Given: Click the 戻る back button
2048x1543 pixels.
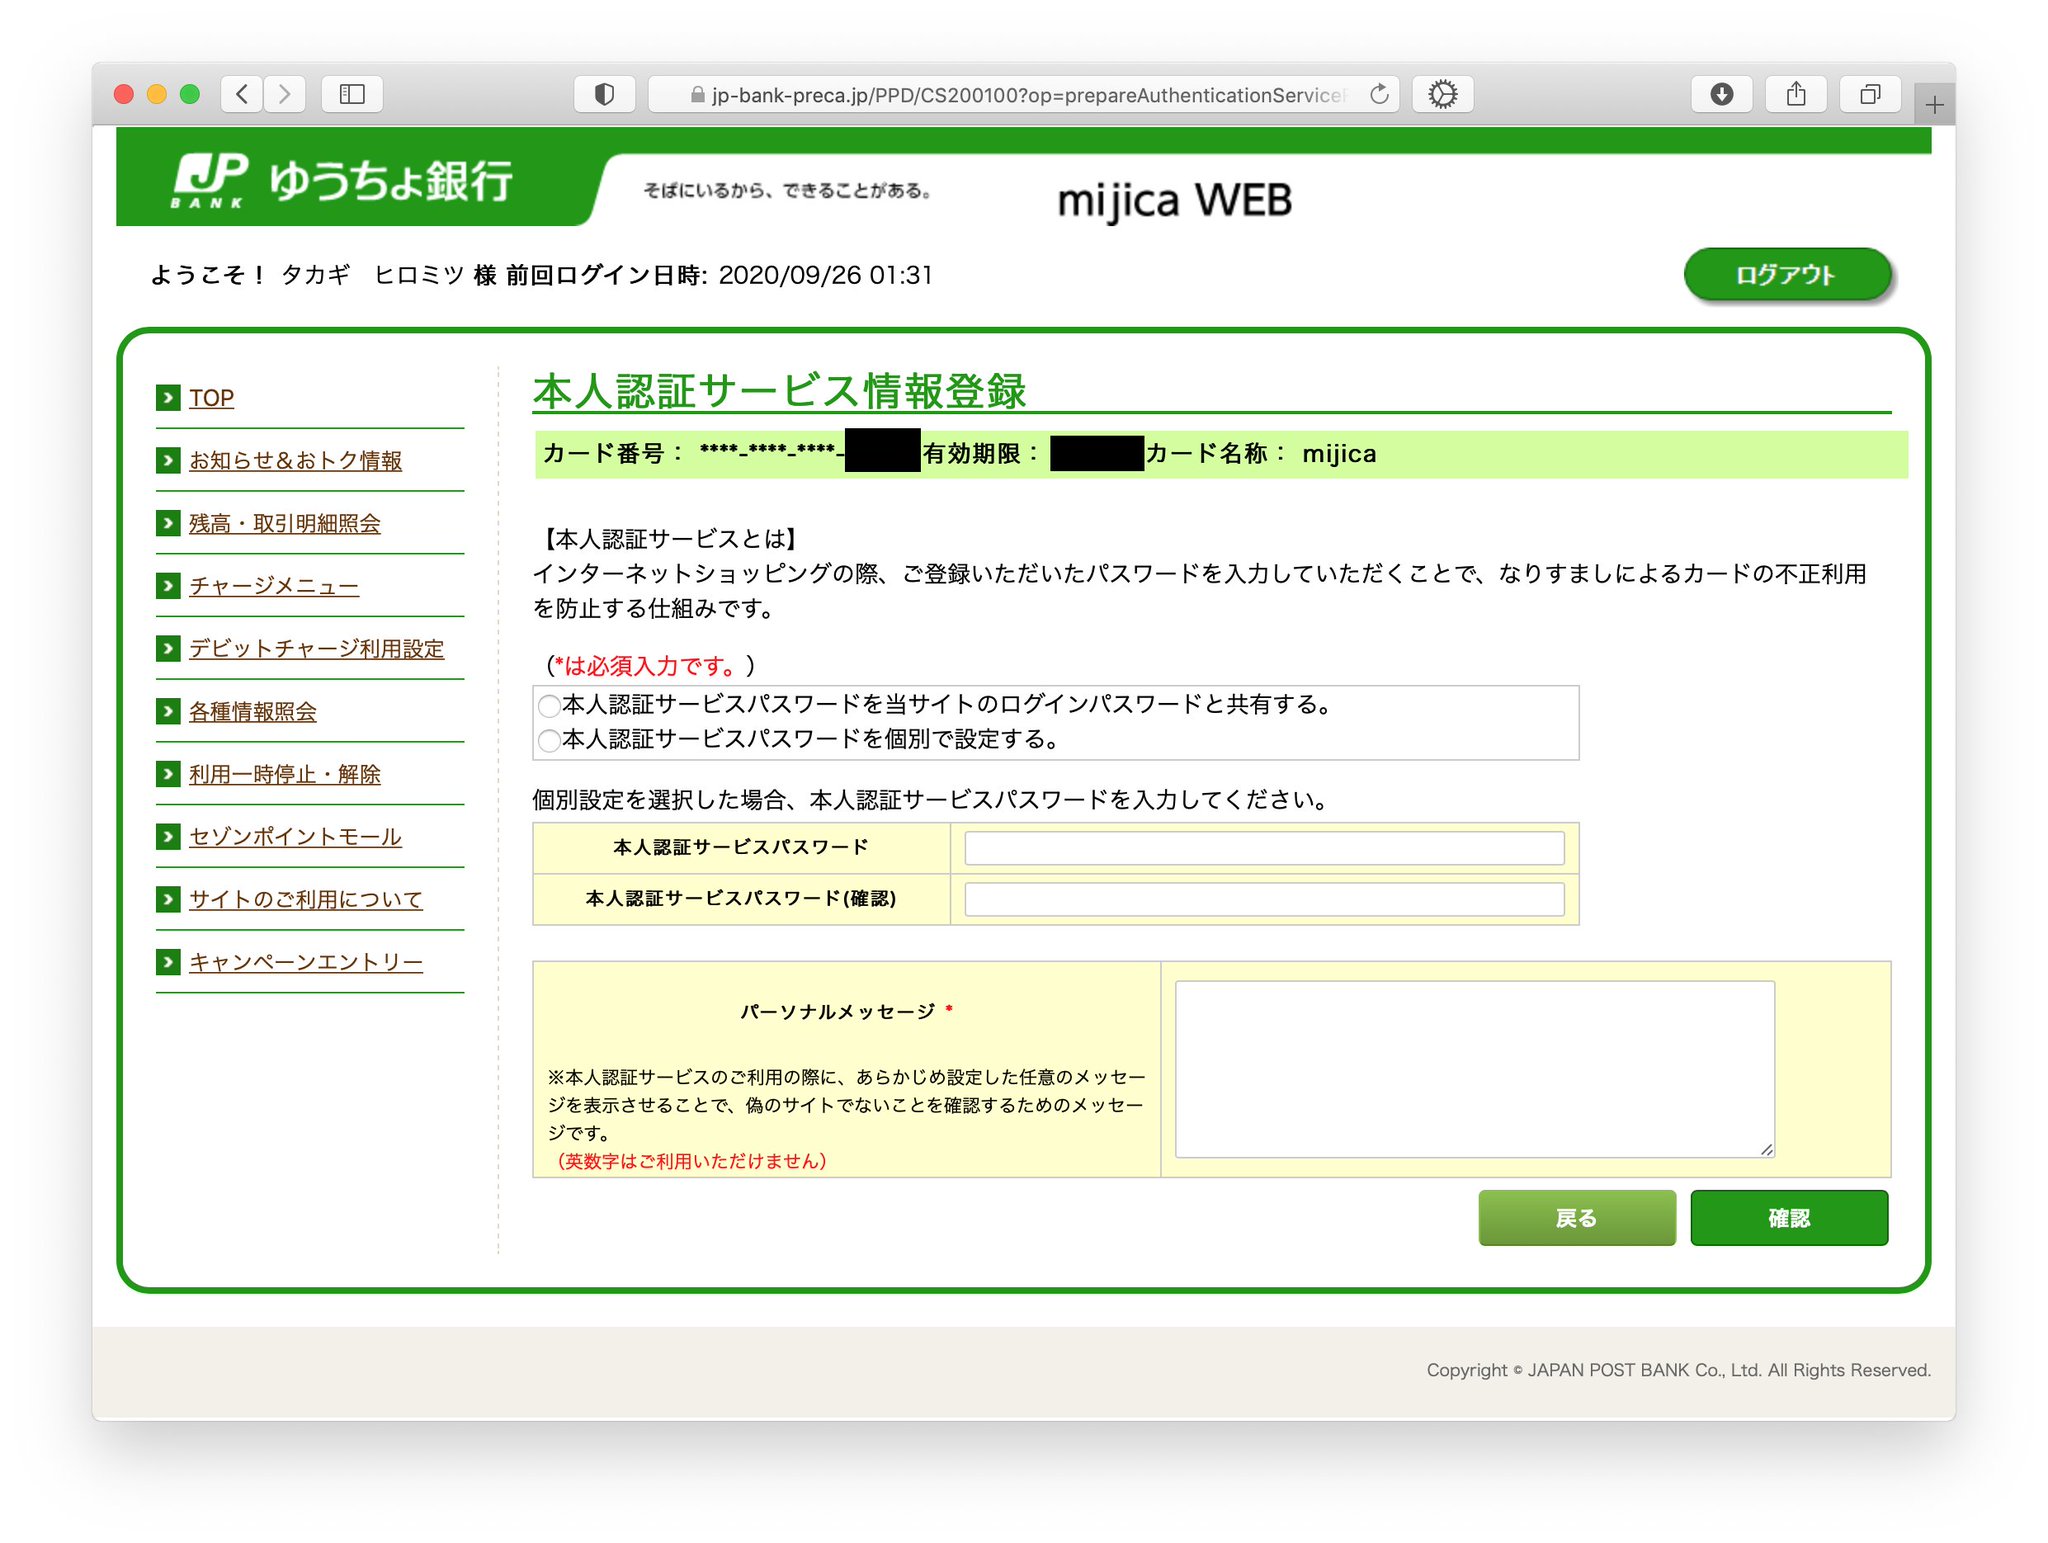Looking at the screenshot, I should (x=1577, y=1218).
